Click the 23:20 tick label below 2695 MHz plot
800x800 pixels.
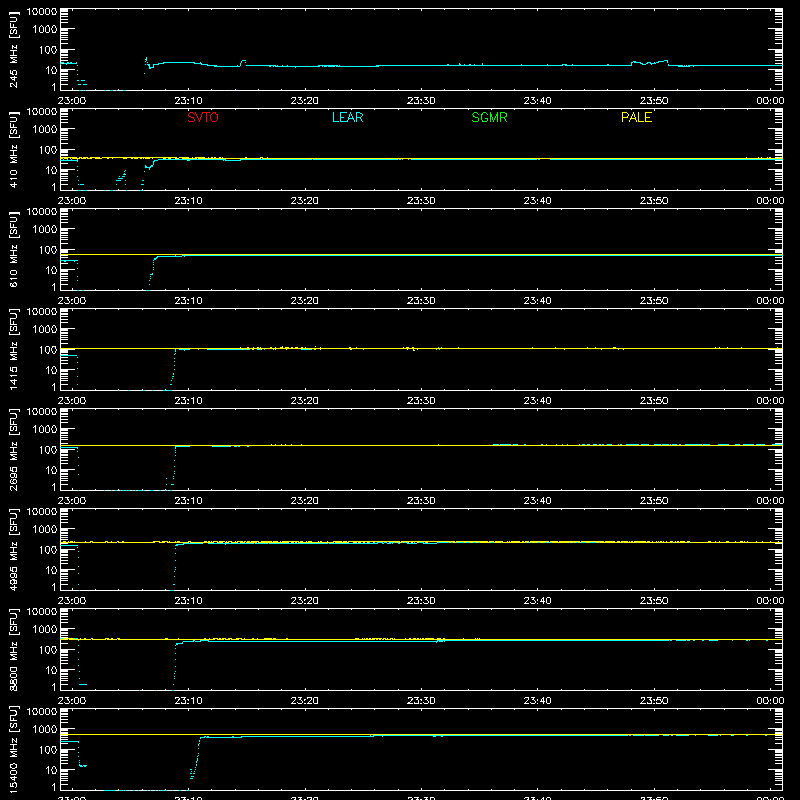click(305, 501)
